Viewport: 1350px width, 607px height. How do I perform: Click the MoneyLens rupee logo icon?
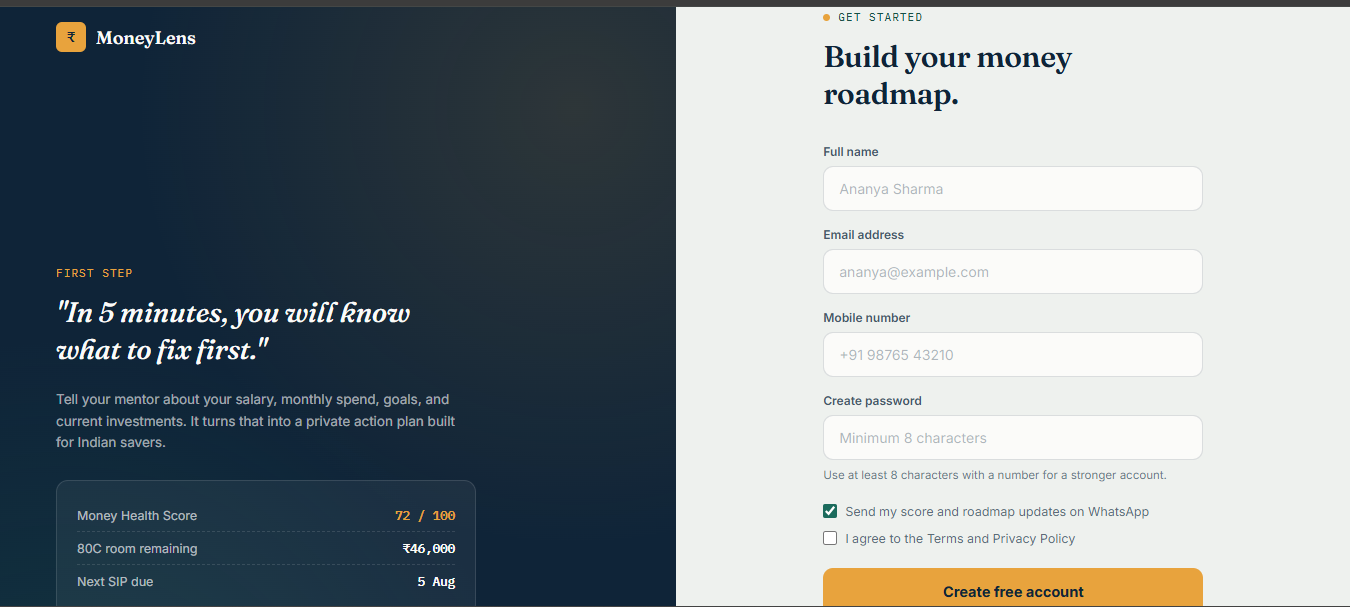click(71, 38)
